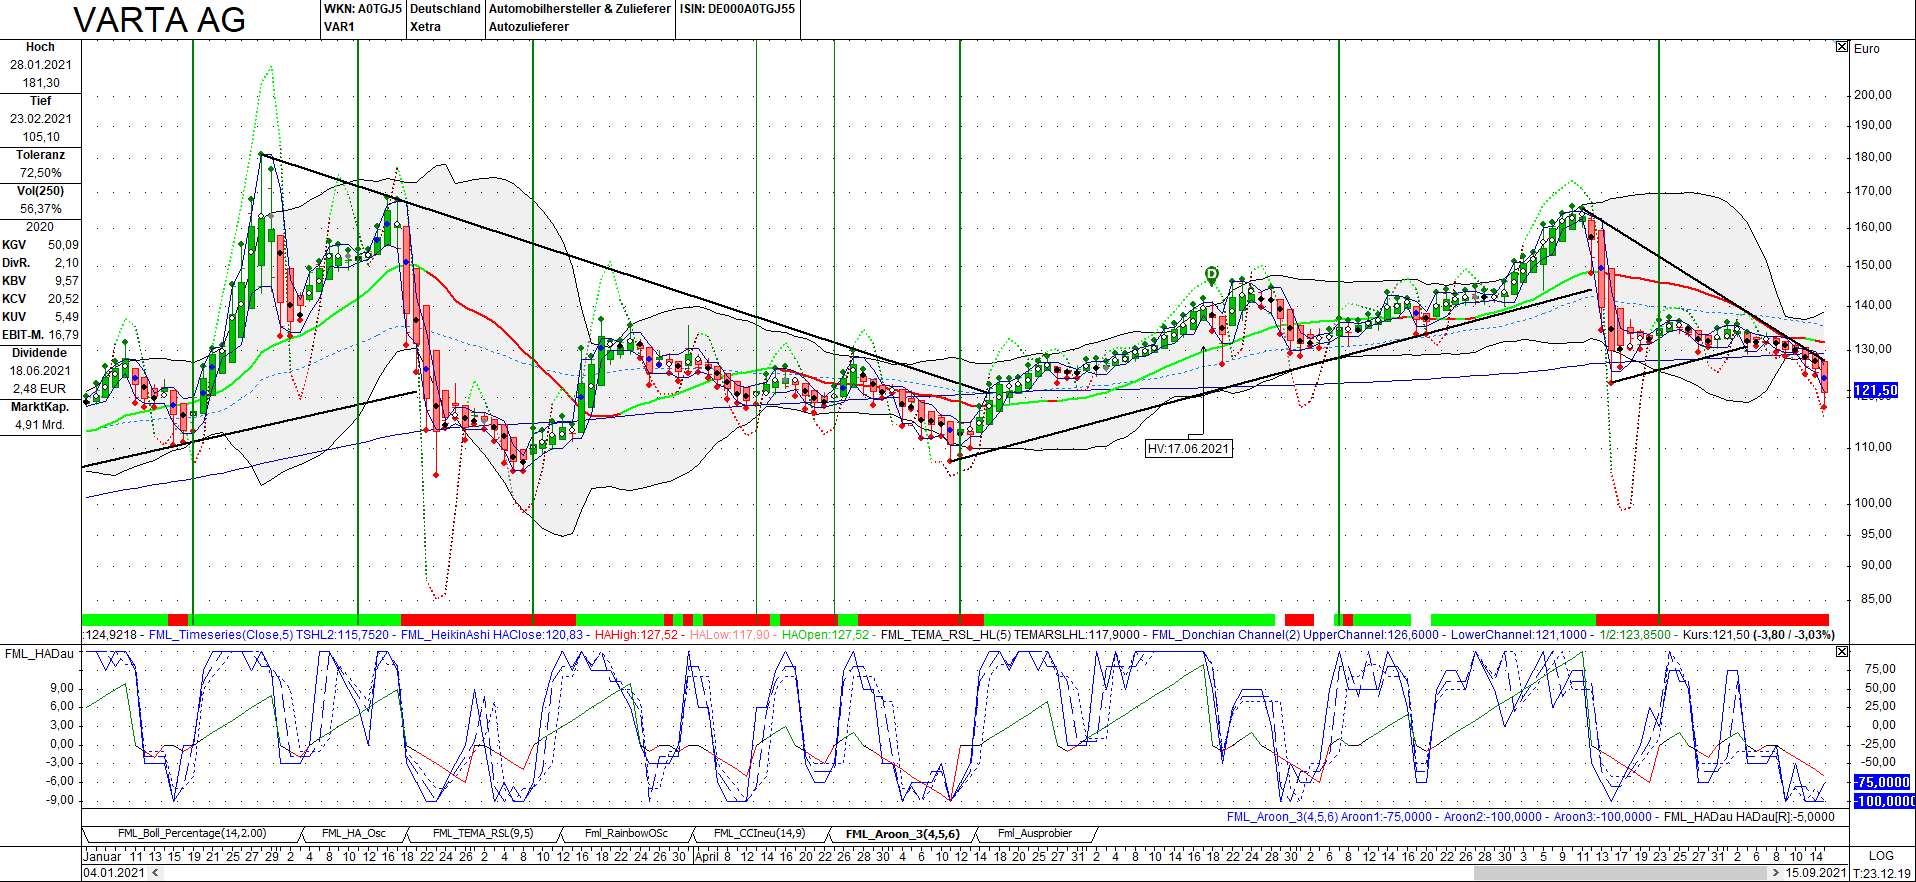This screenshot has height=882, width=1916.
Task: Click the dividend date 18.06.2021
Action: tap(40, 371)
